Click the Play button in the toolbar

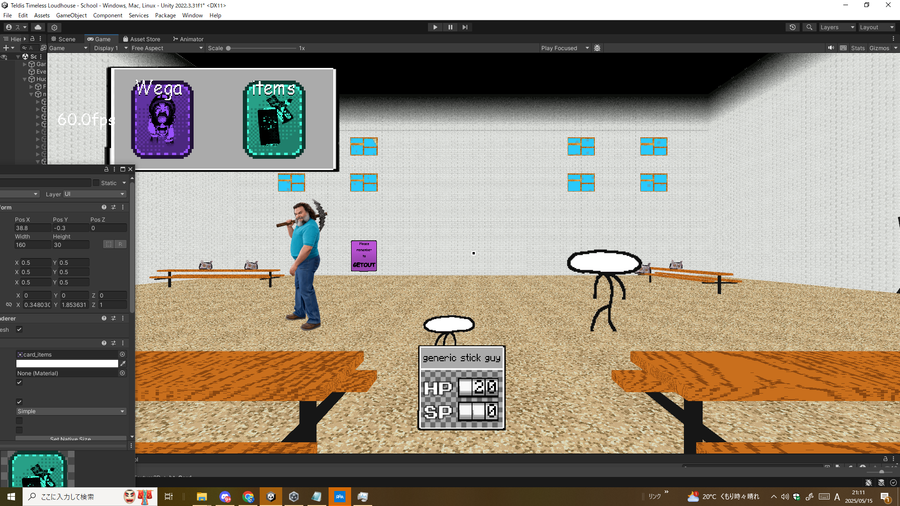point(435,27)
